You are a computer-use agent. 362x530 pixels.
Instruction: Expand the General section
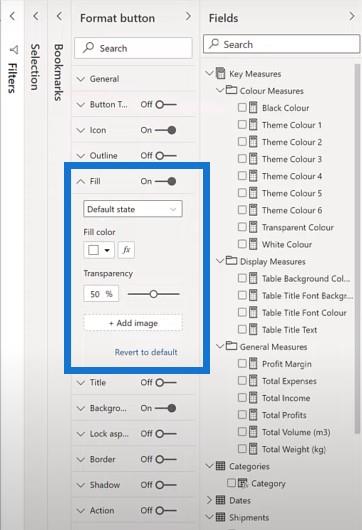81,79
